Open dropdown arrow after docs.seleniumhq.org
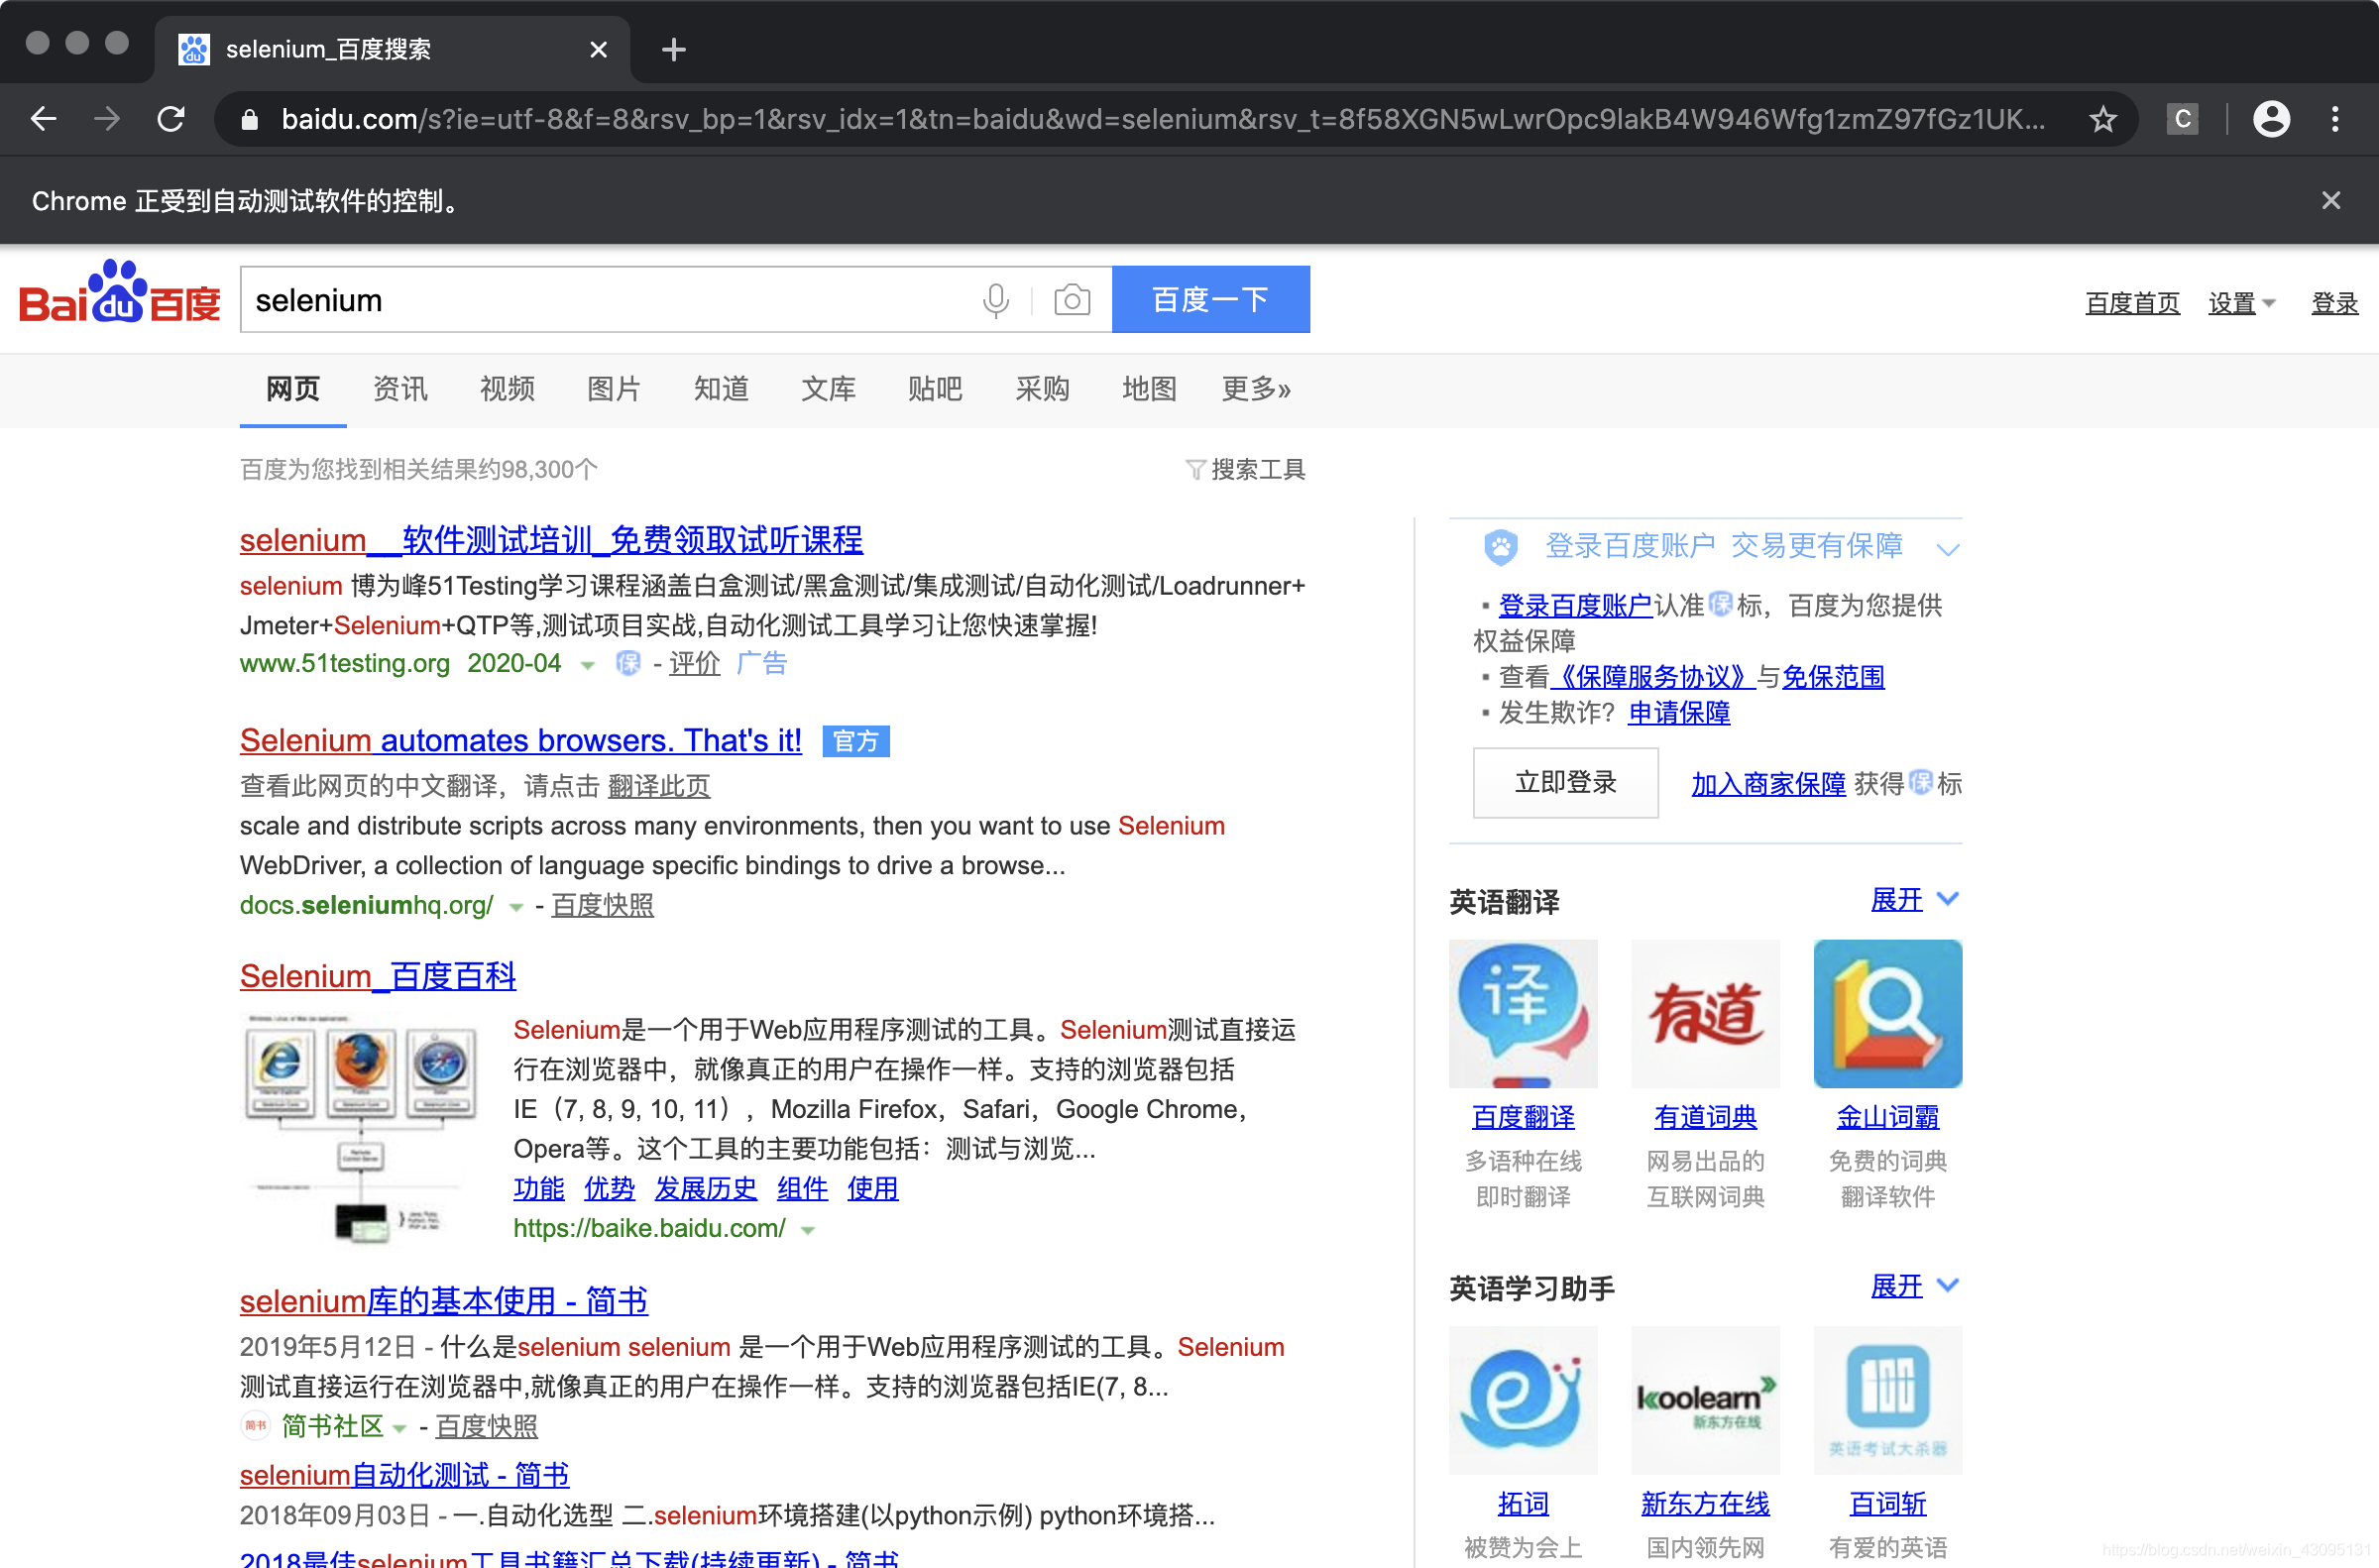 pyautogui.click(x=516, y=907)
